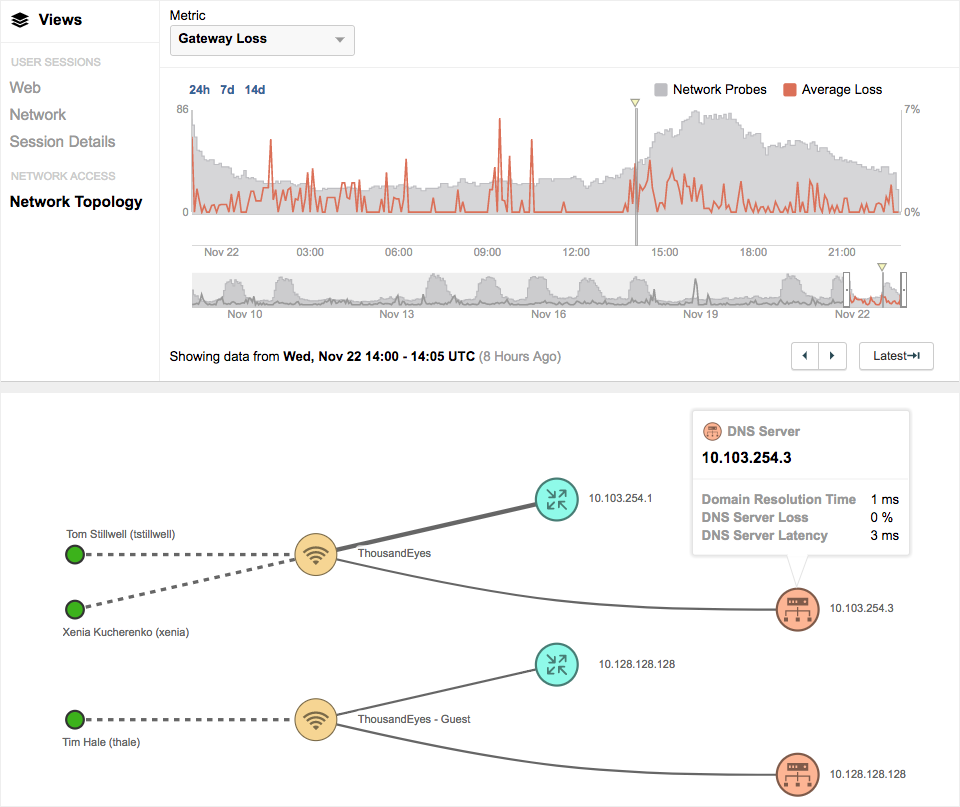
Task: Open the Web user sessions view
Action: (25, 88)
